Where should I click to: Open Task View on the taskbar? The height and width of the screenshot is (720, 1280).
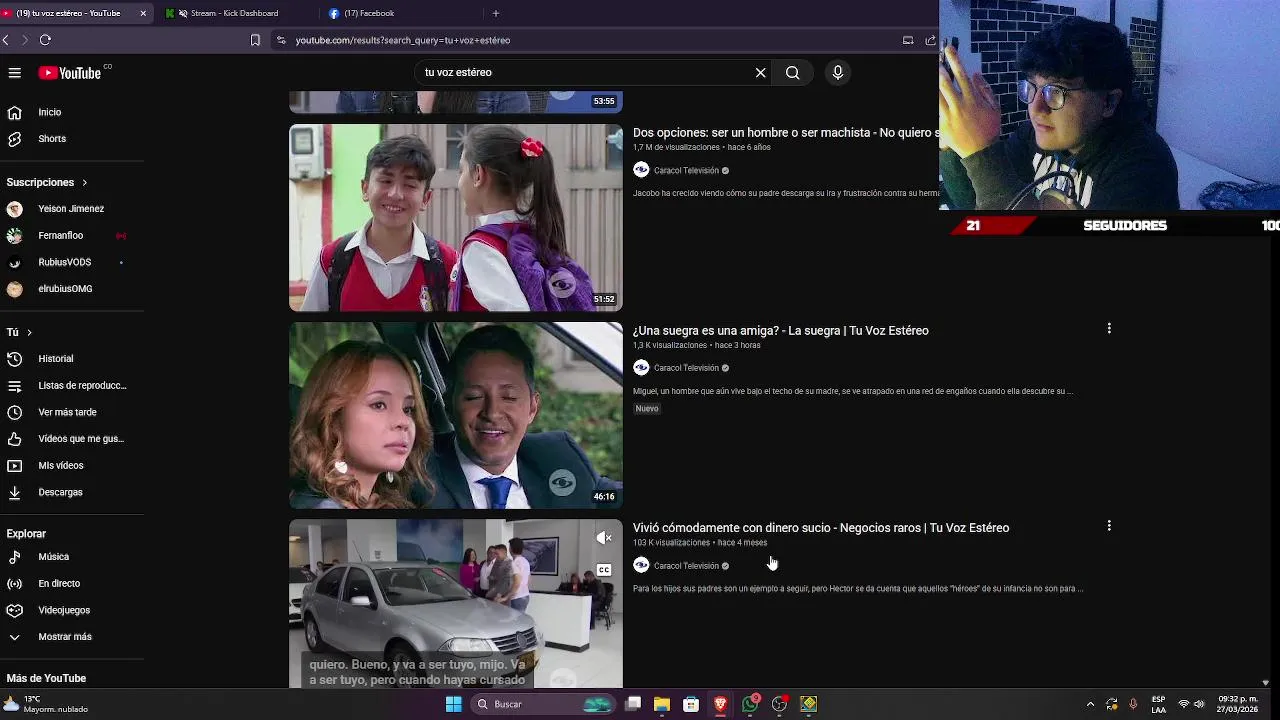pyautogui.click(x=632, y=704)
